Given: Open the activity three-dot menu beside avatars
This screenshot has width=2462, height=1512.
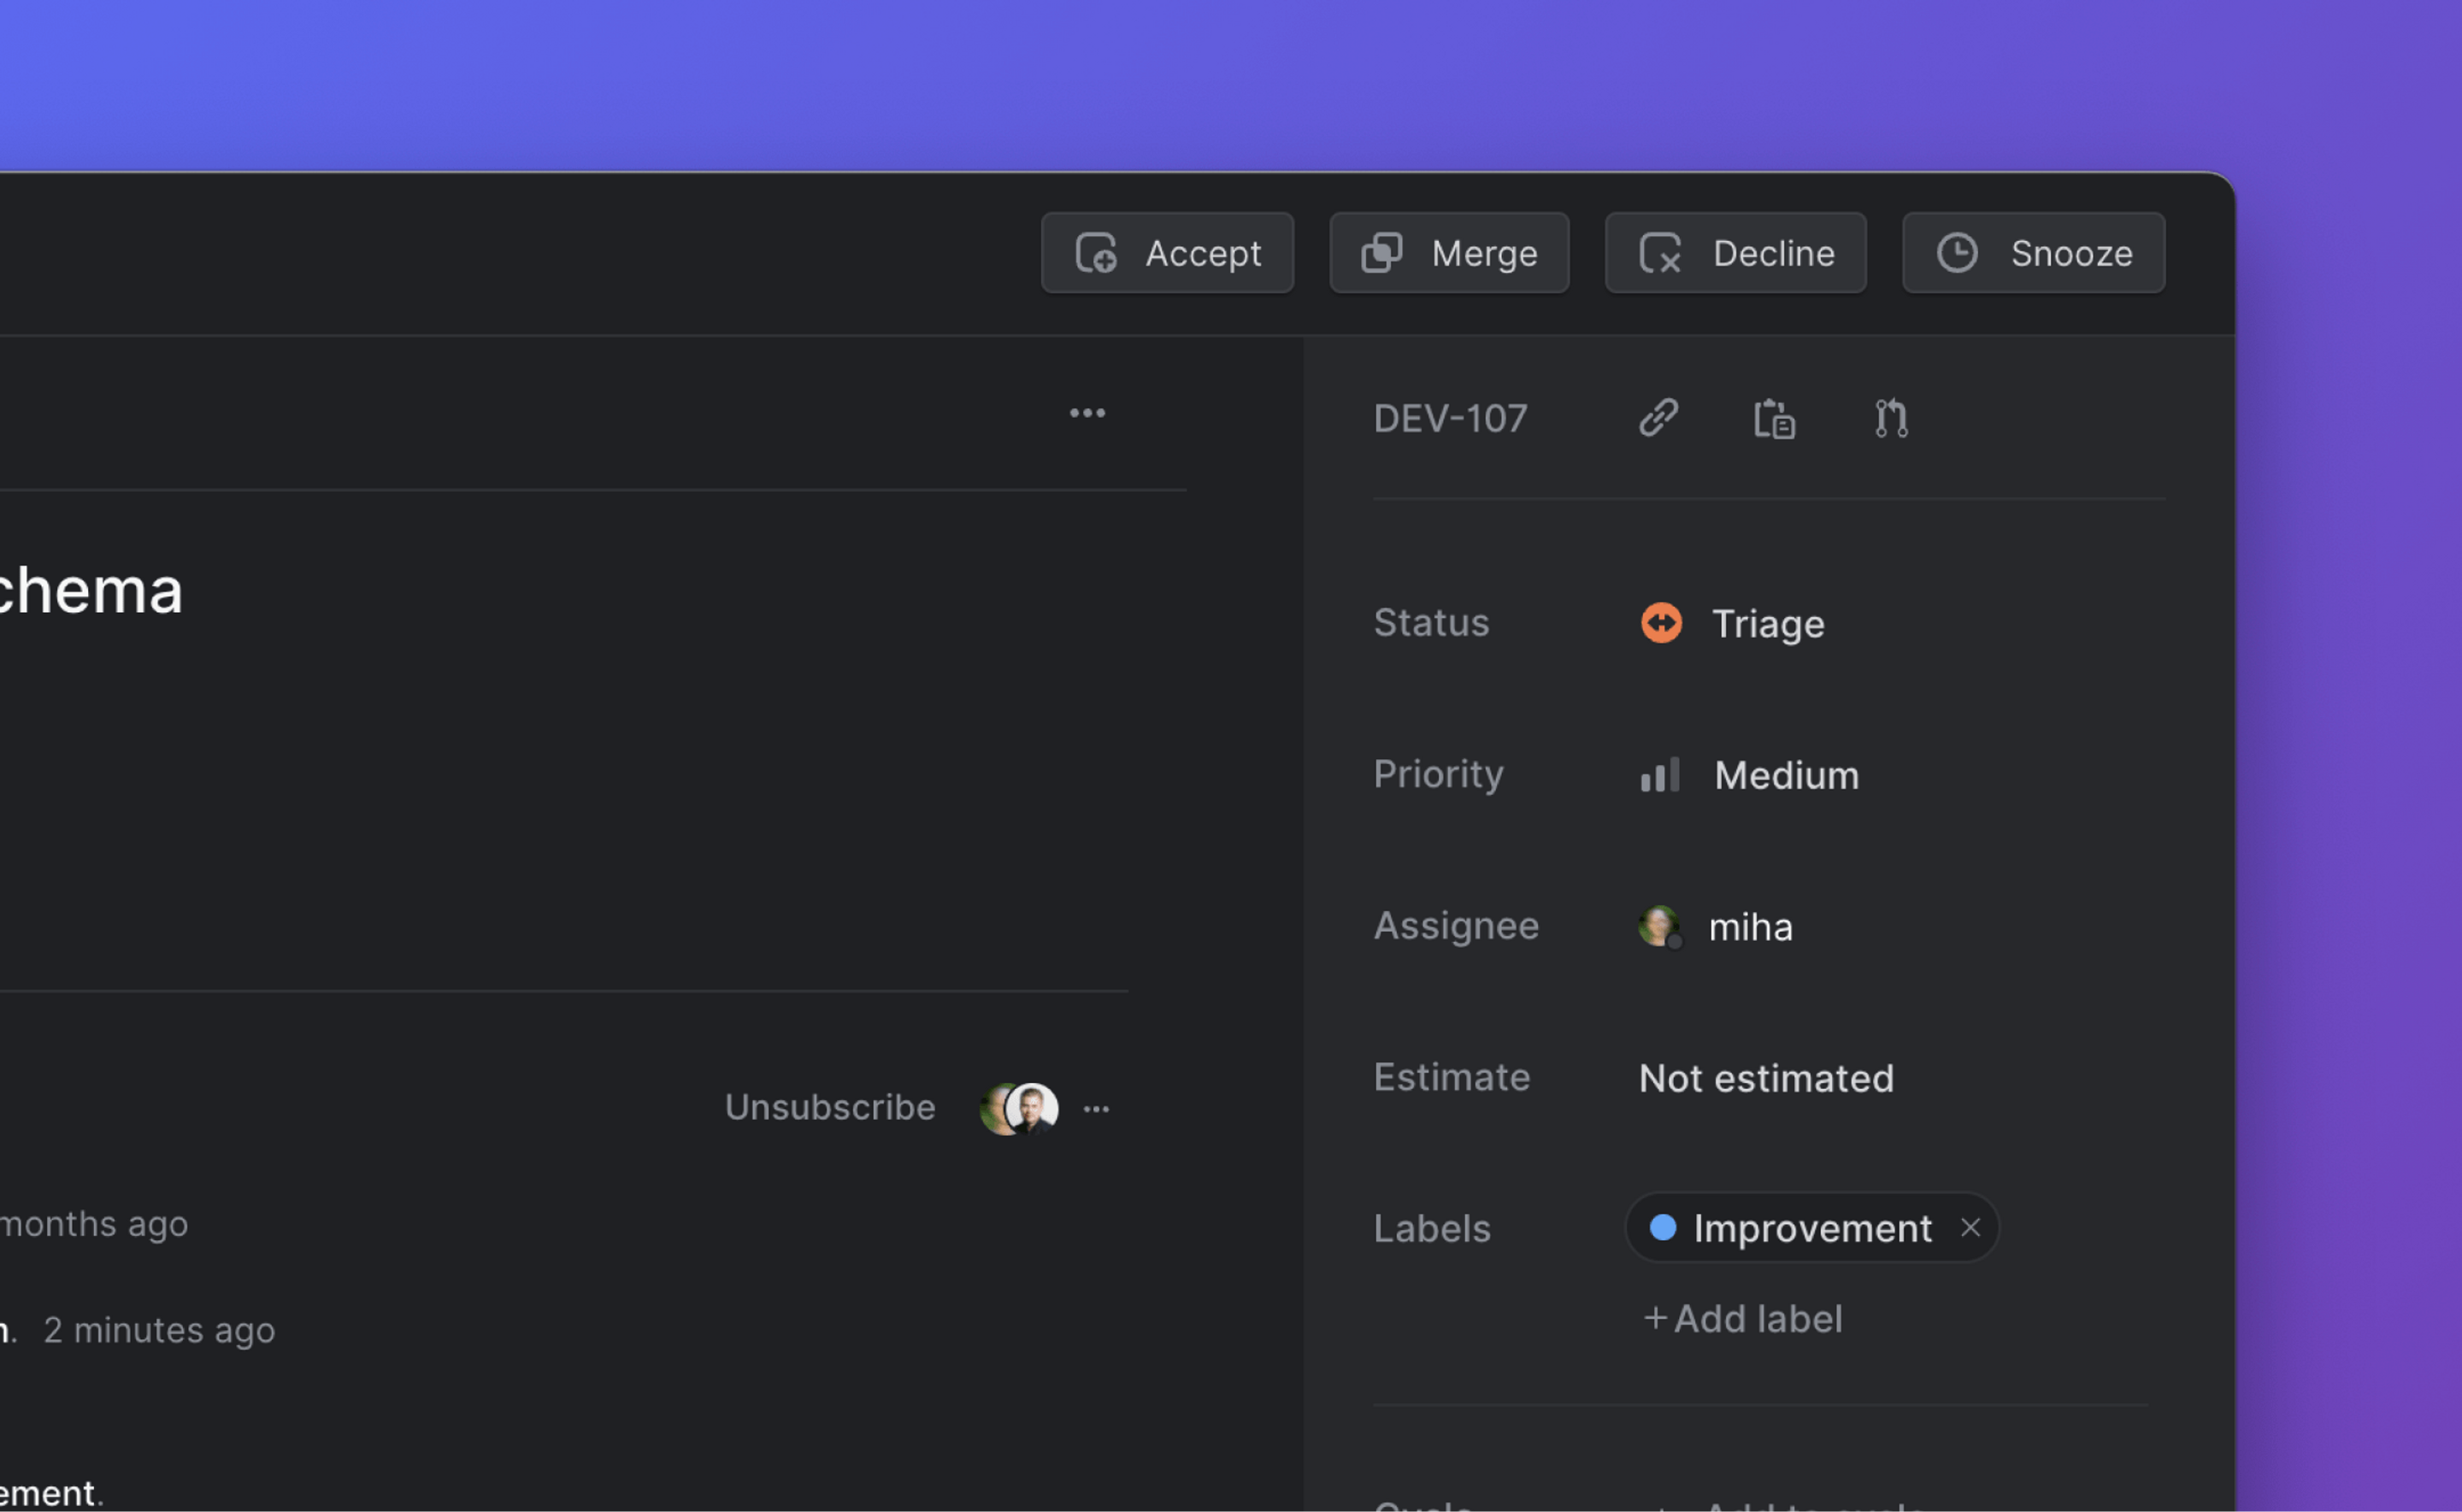Looking at the screenshot, I should click(1096, 1109).
